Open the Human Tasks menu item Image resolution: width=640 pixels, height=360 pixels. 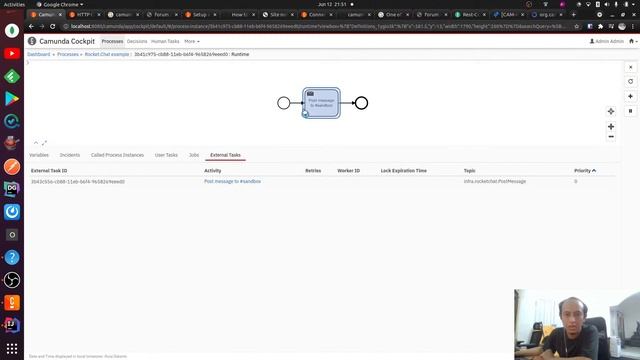pyautogui.click(x=165, y=41)
